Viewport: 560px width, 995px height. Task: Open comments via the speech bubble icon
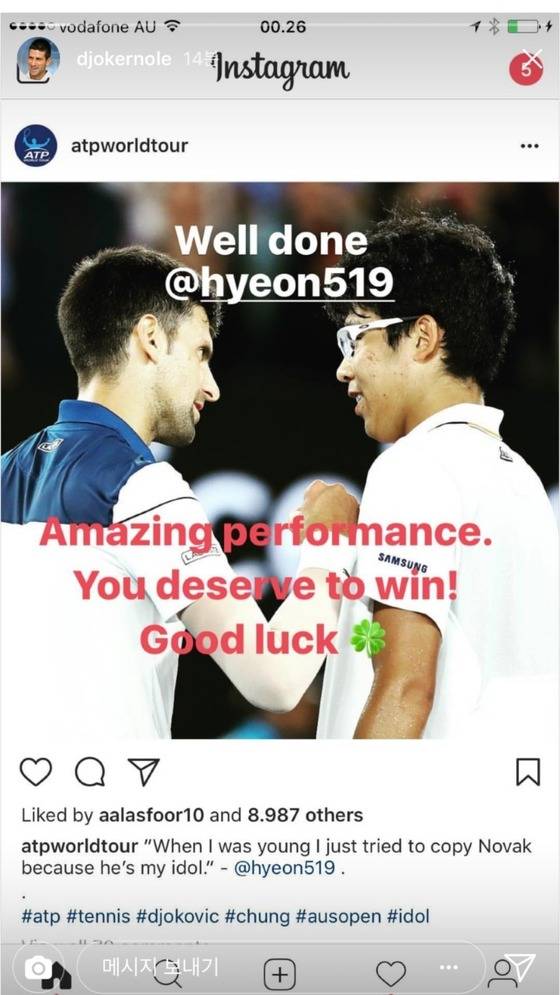point(90,772)
